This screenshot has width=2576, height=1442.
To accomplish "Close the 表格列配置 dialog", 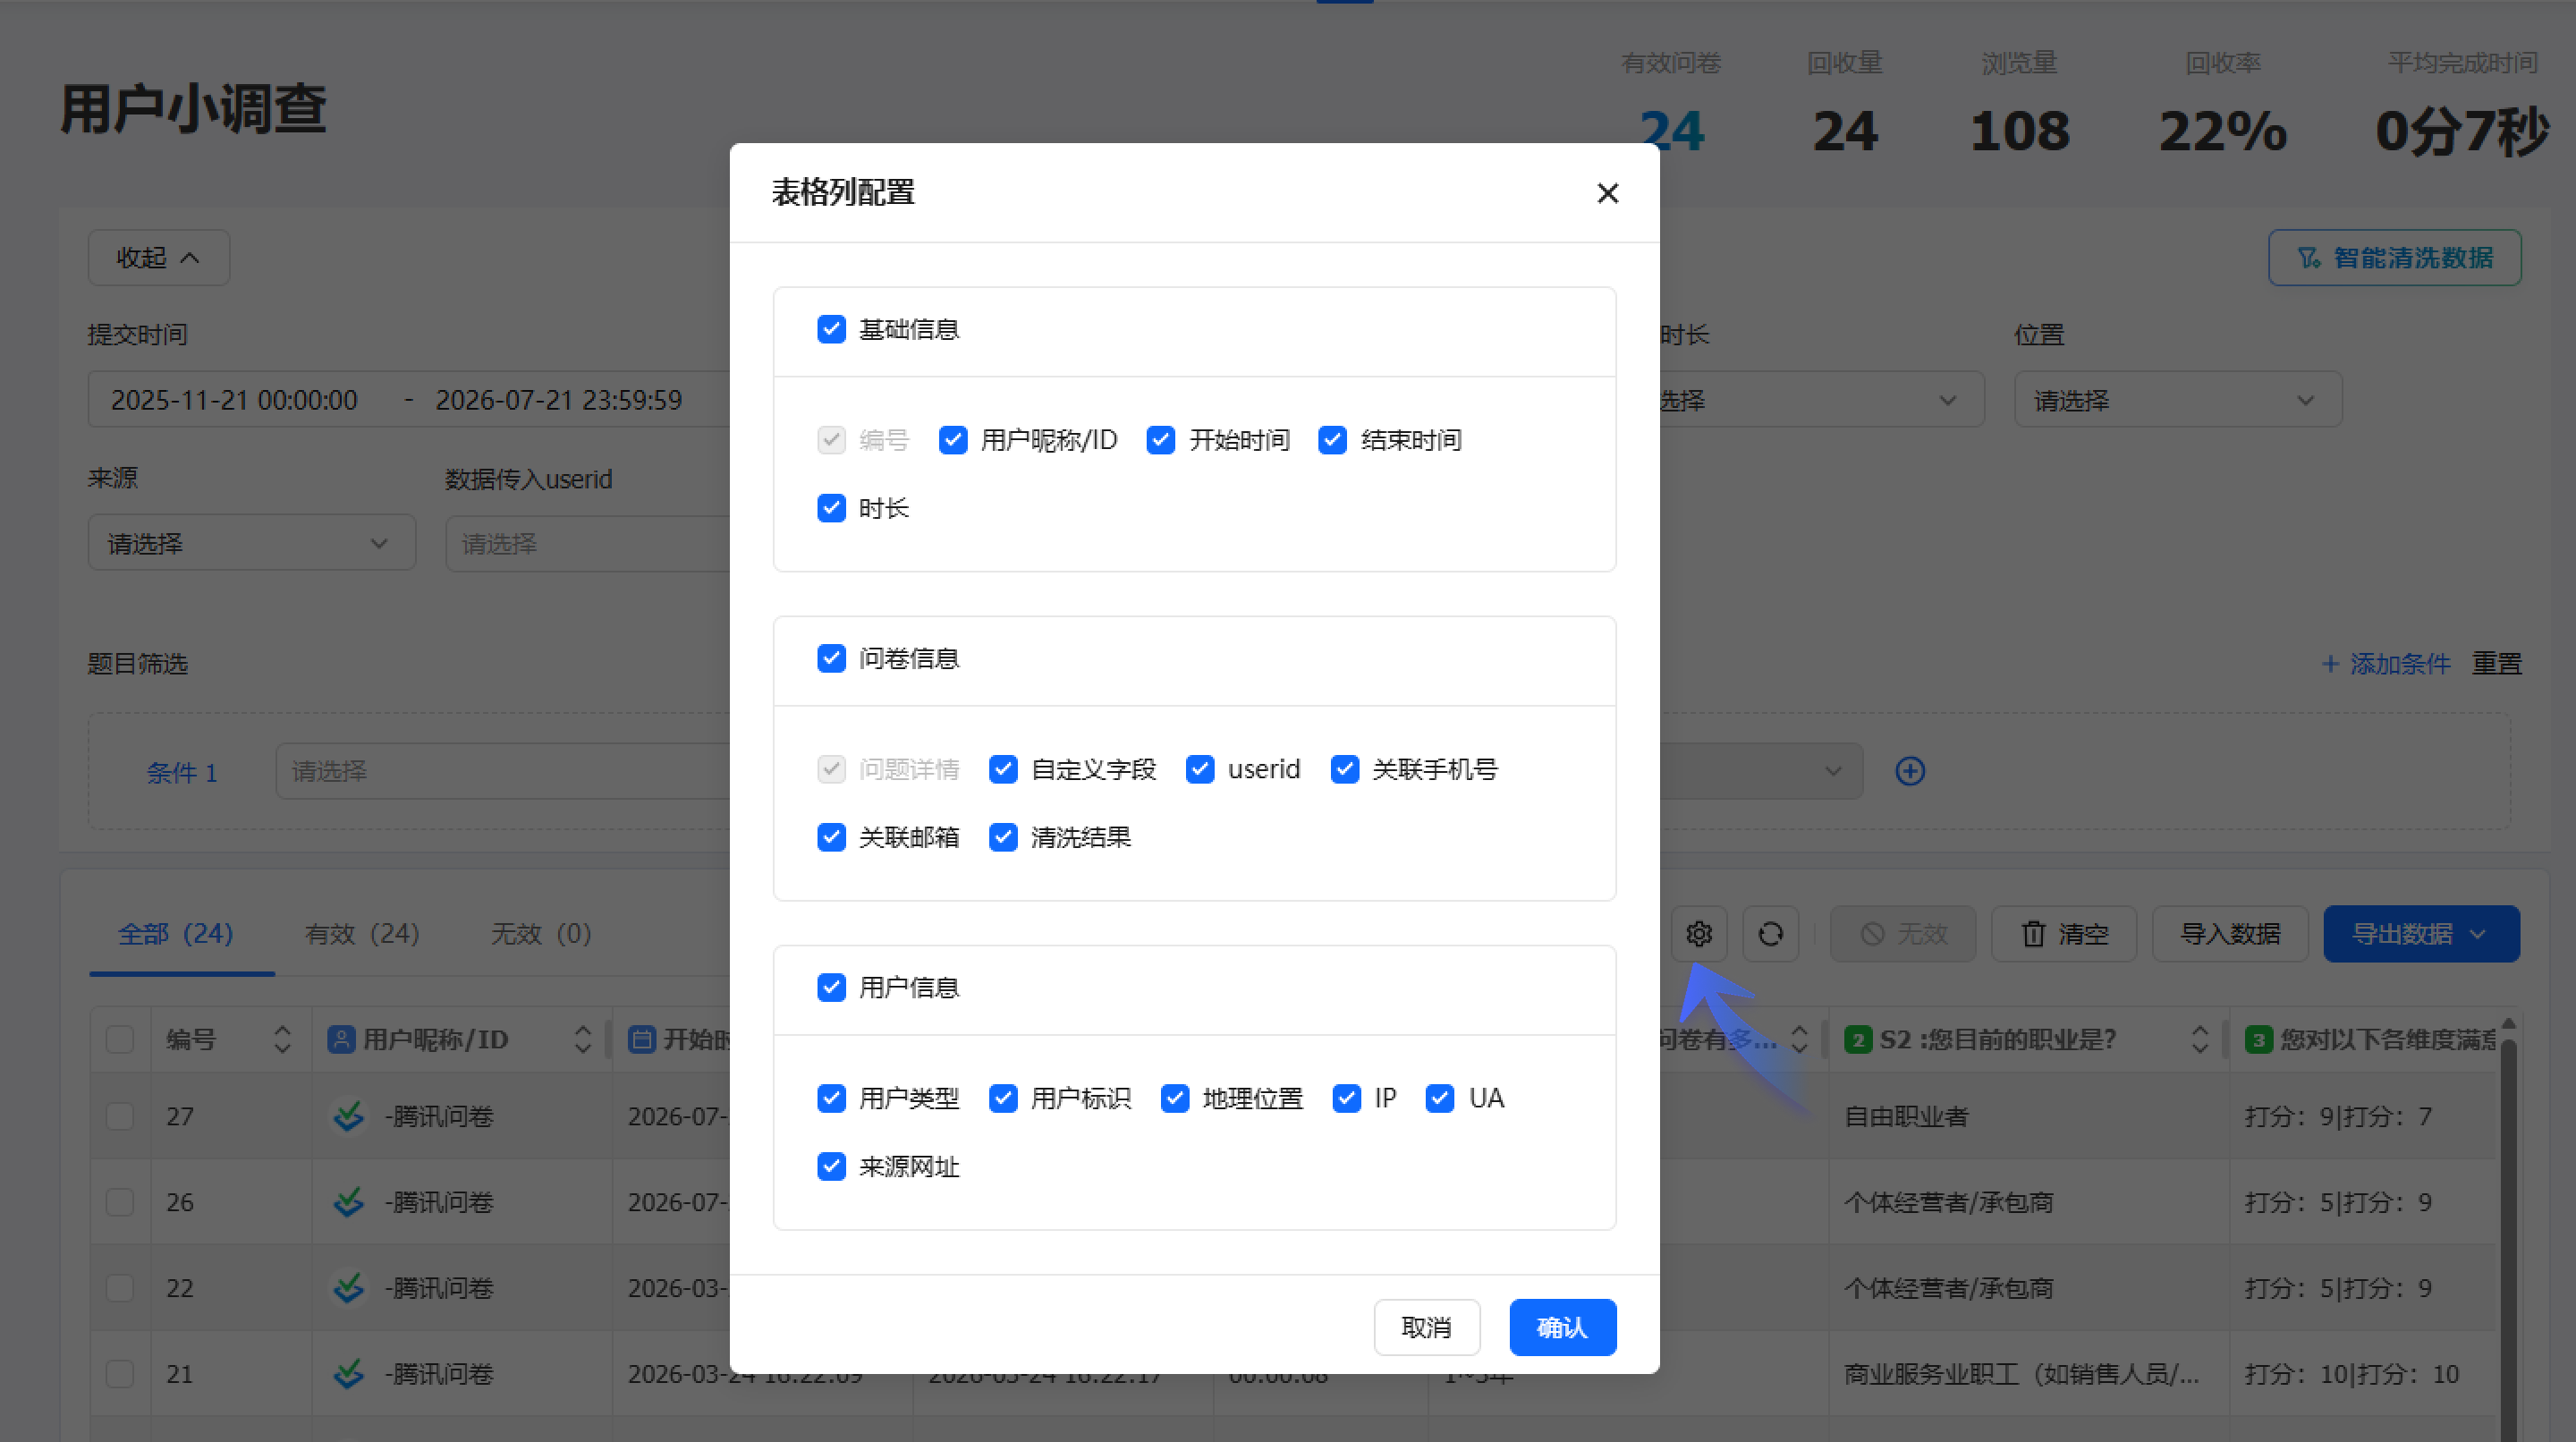I will tap(1607, 193).
